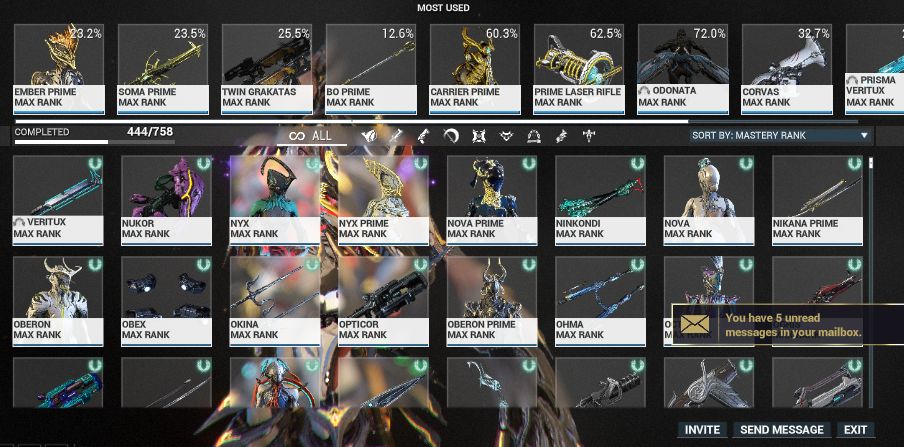Viewport: 904px width, 447px height.
Task: Click the Invite button
Action: (702, 430)
